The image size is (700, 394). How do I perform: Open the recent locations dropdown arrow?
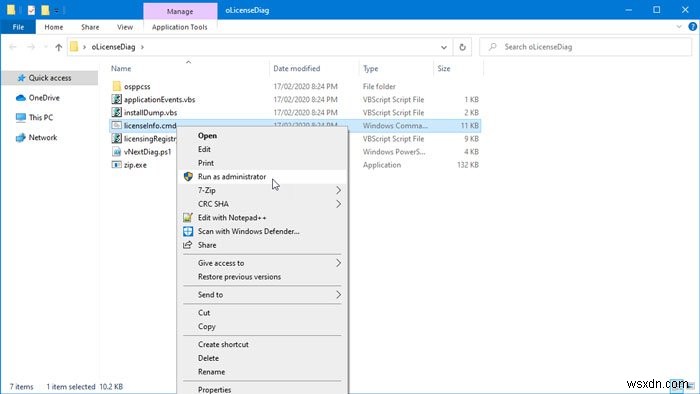click(x=46, y=47)
